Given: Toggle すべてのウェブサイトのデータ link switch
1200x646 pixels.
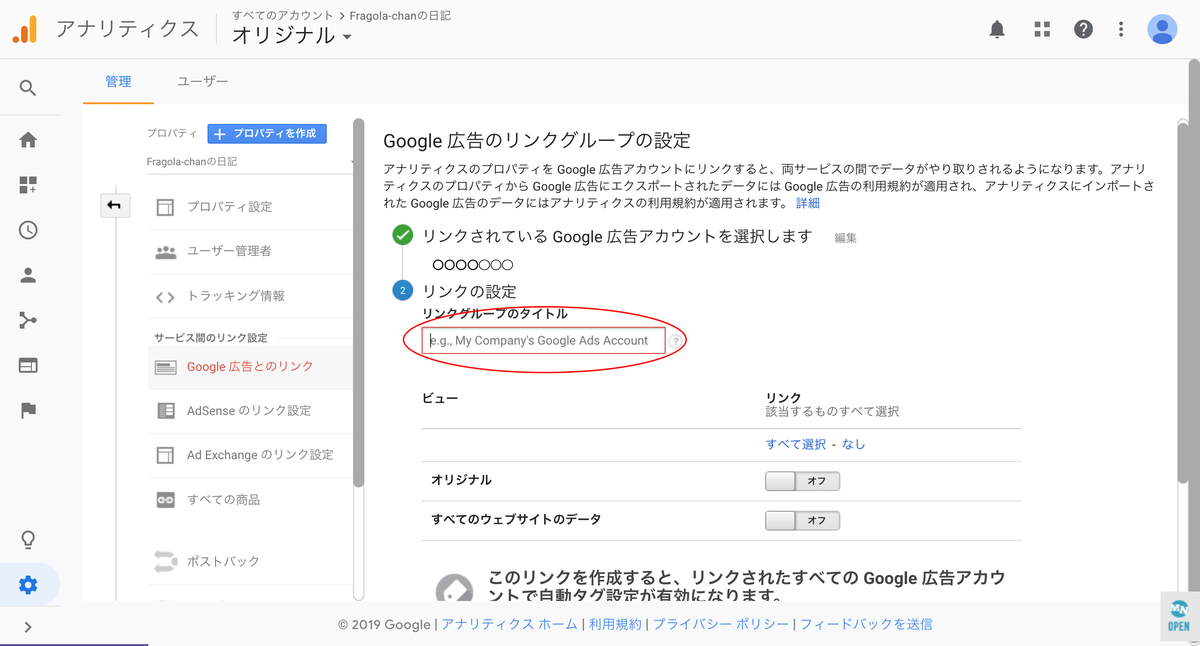Looking at the screenshot, I should point(802,520).
